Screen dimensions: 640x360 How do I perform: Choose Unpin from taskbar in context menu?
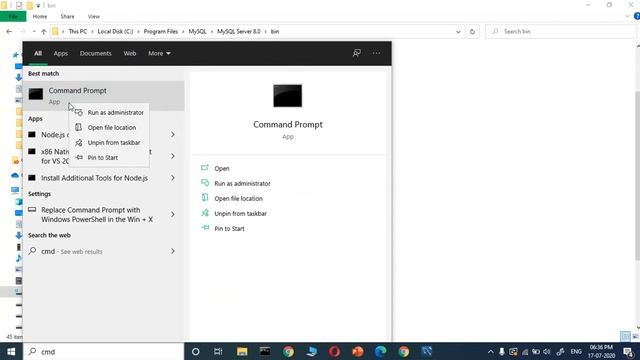(109, 142)
